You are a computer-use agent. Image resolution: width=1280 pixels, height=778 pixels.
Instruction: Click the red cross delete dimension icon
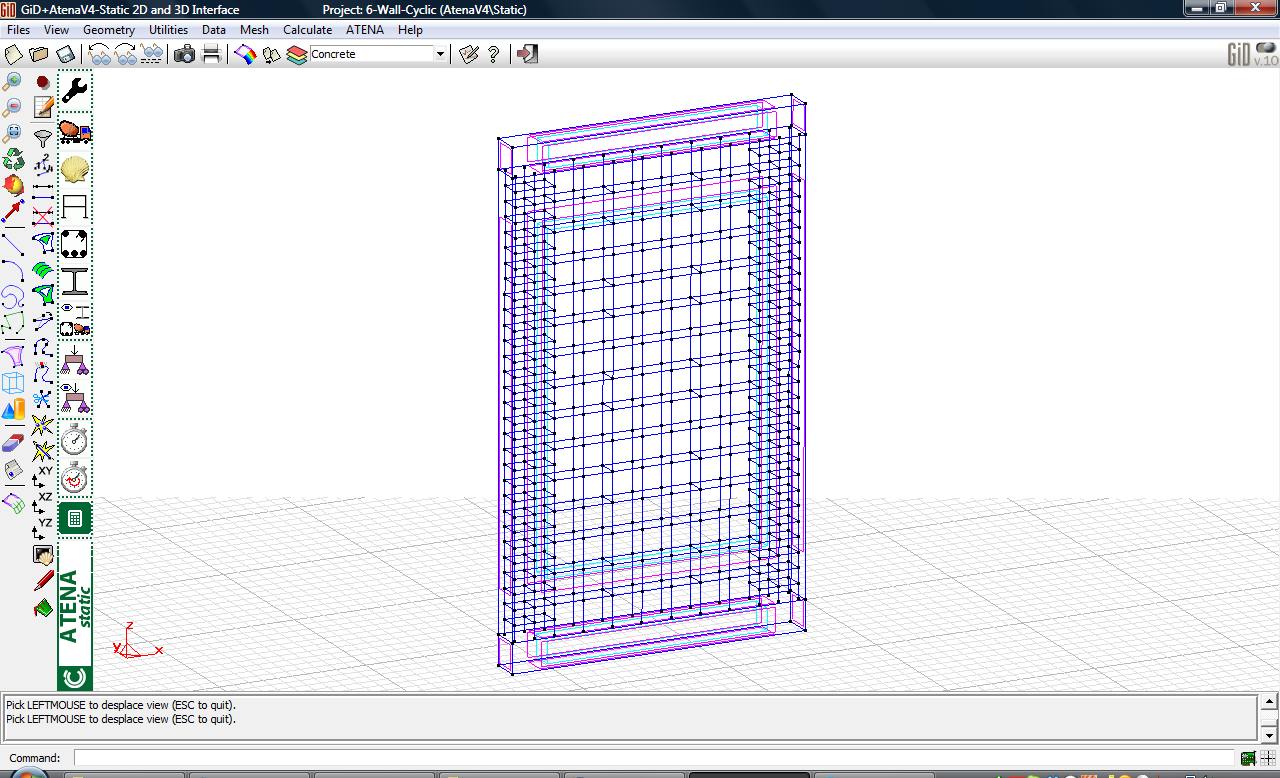coord(43,216)
